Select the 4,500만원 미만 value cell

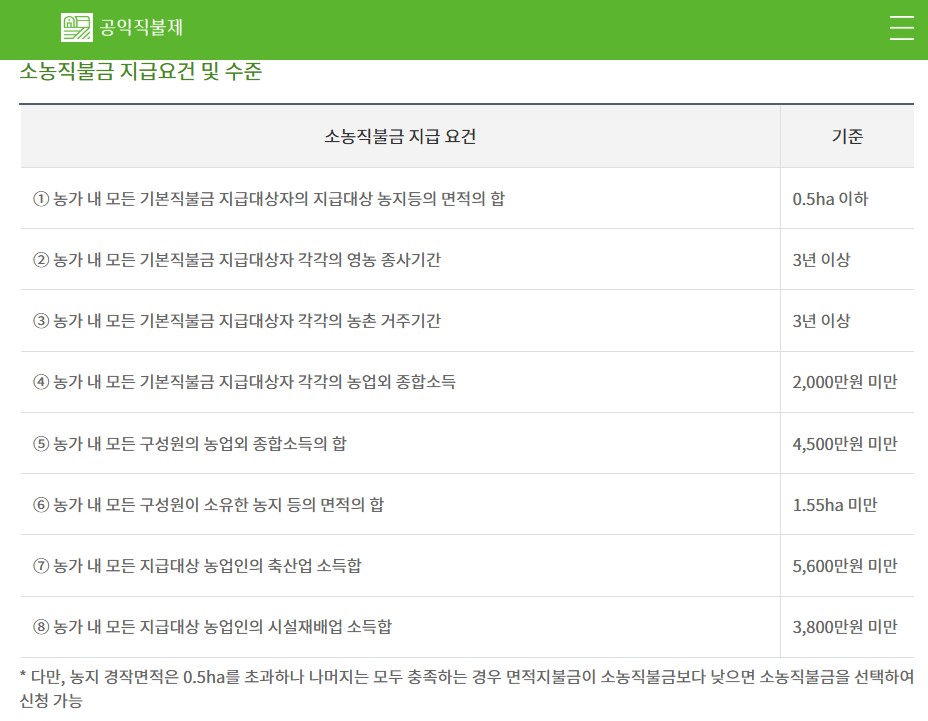[847, 443]
